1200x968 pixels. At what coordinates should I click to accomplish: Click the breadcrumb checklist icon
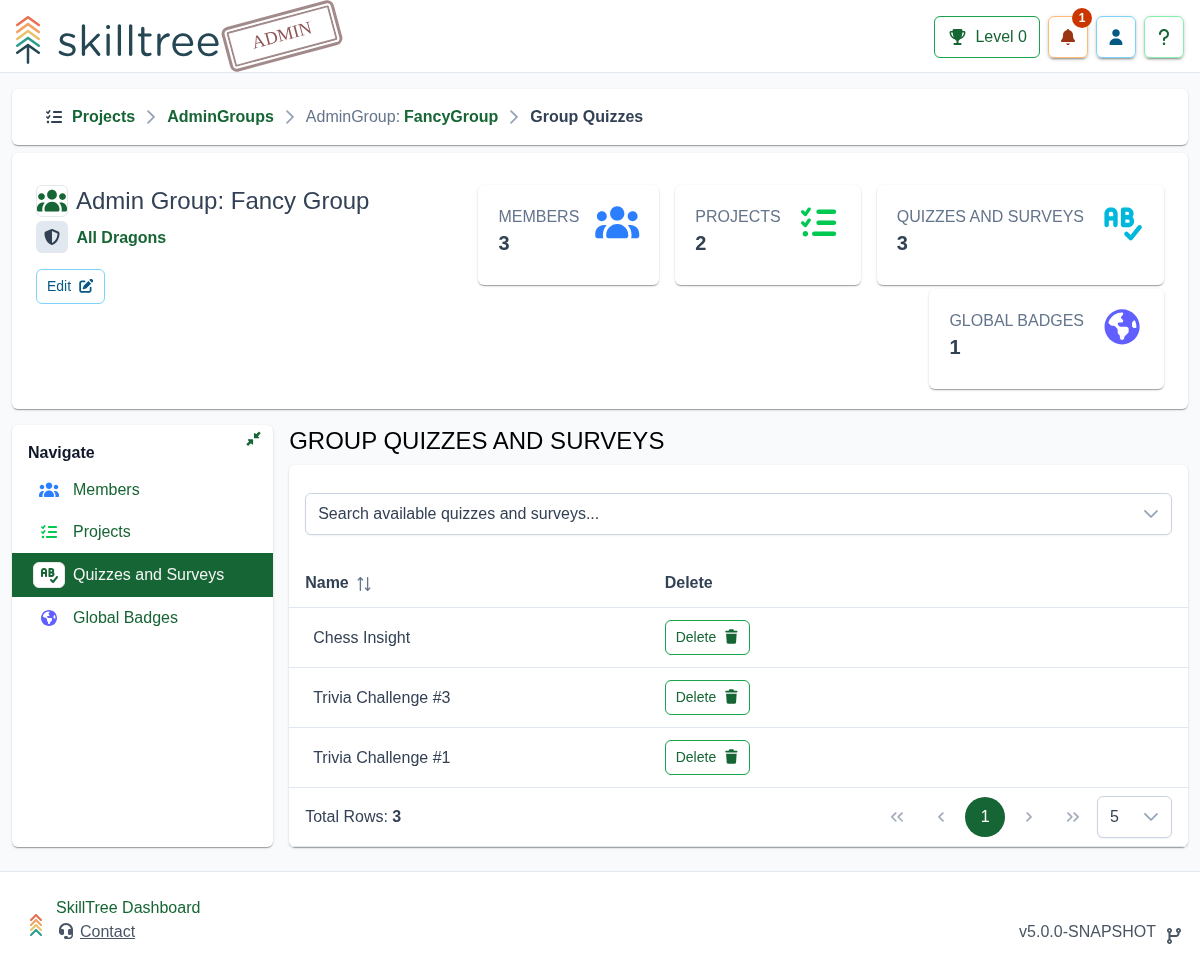[x=54, y=117]
